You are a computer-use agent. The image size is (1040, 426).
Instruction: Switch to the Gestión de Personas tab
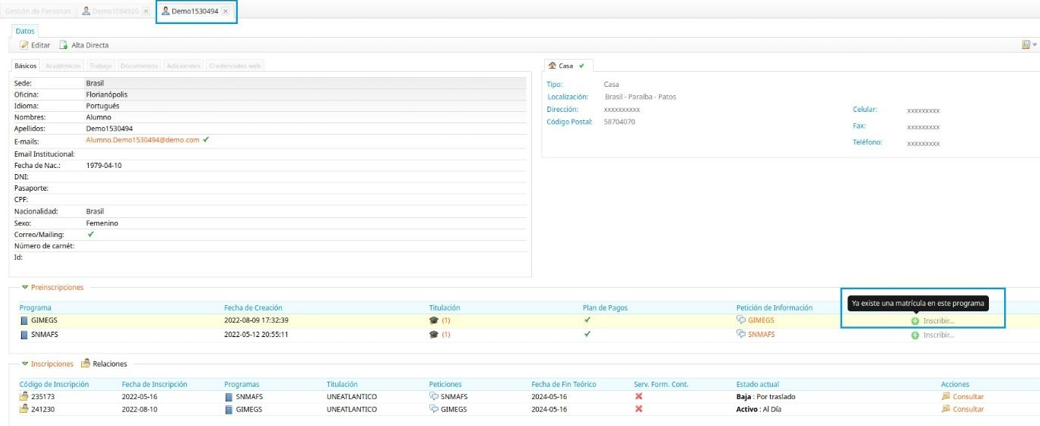point(38,11)
